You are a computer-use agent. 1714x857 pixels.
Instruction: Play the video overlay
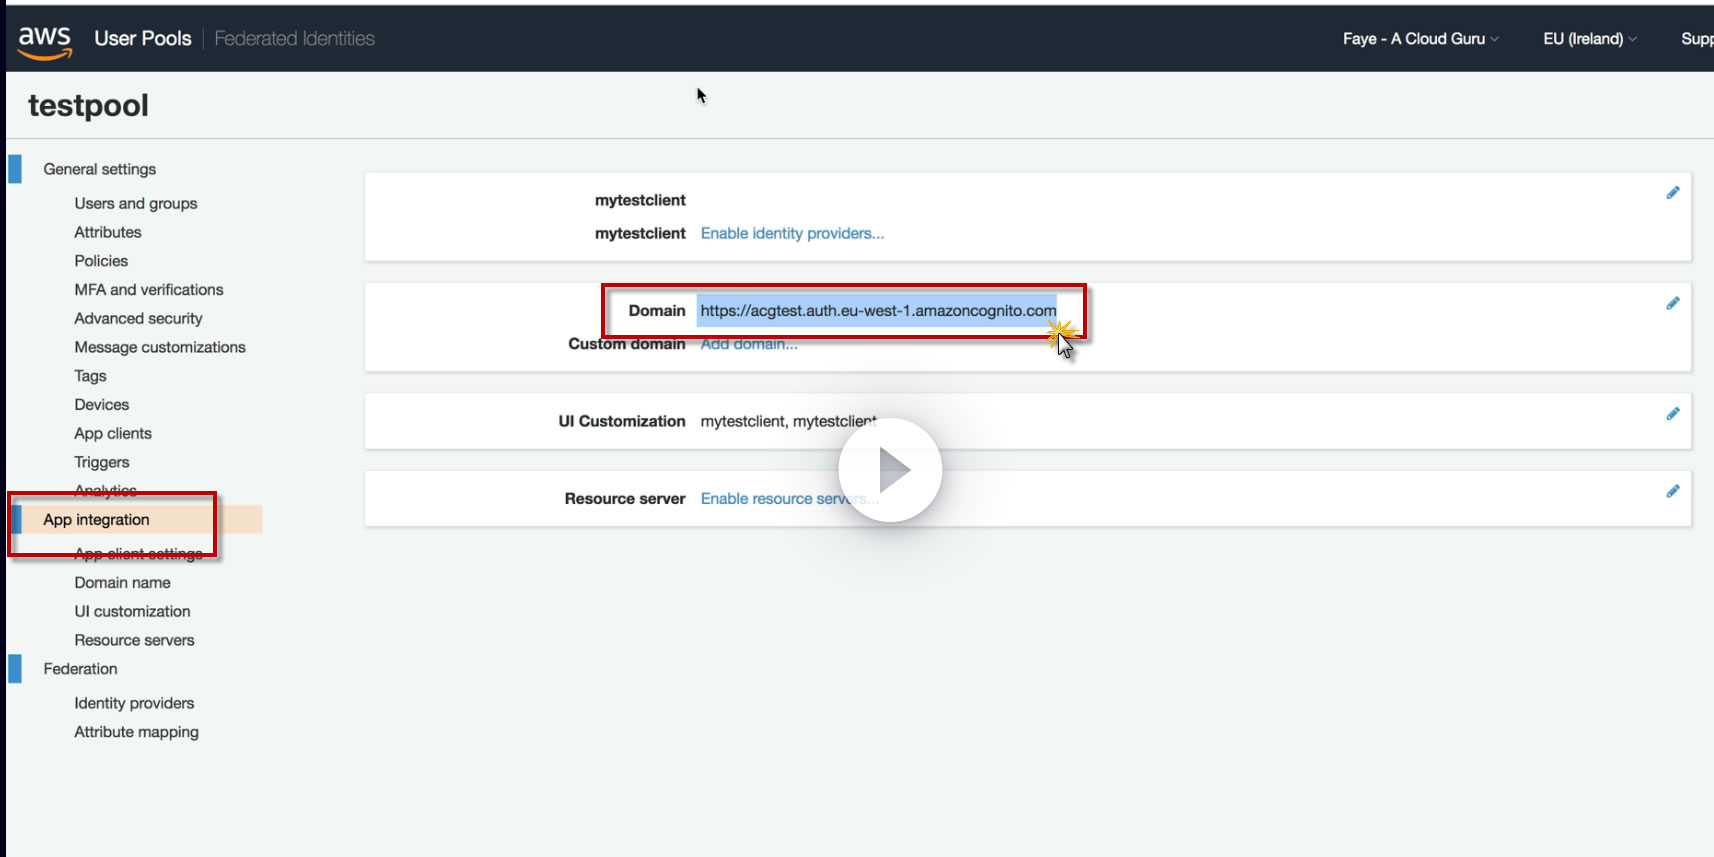(x=890, y=469)
